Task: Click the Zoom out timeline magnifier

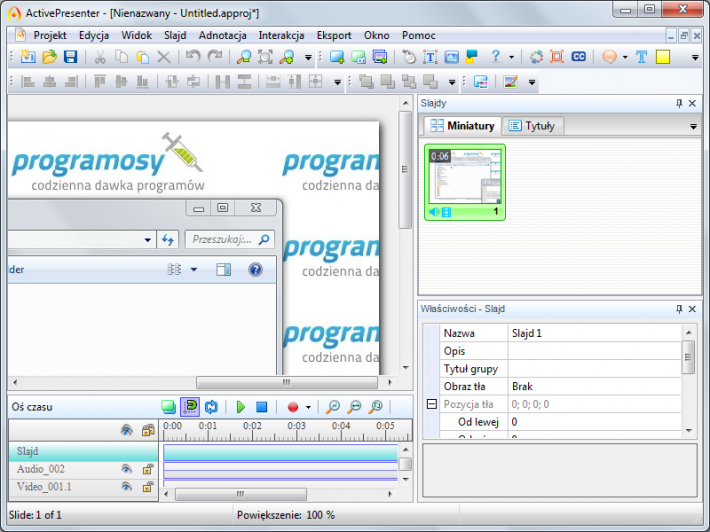Action: pyautogui.click(x=354, y=407)
